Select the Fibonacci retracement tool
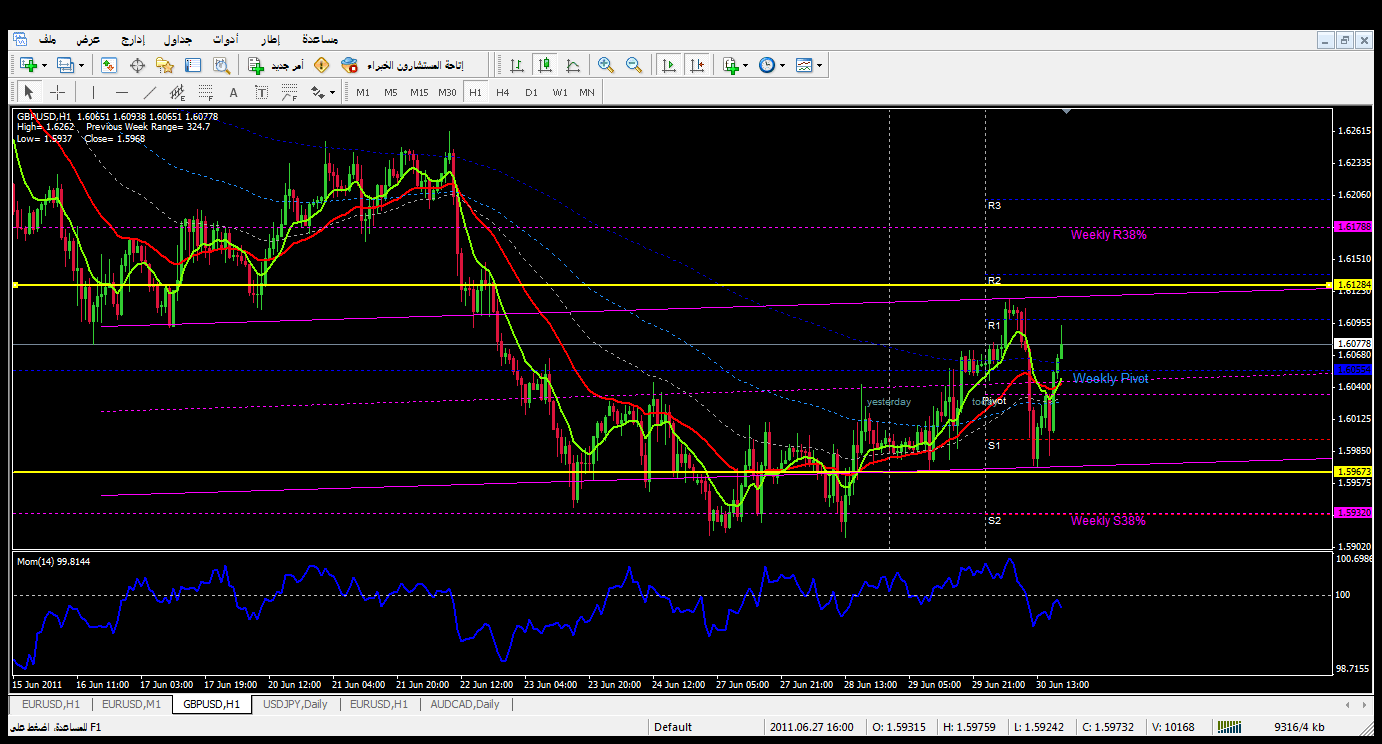1382x744 pixels. pos(206,92)
